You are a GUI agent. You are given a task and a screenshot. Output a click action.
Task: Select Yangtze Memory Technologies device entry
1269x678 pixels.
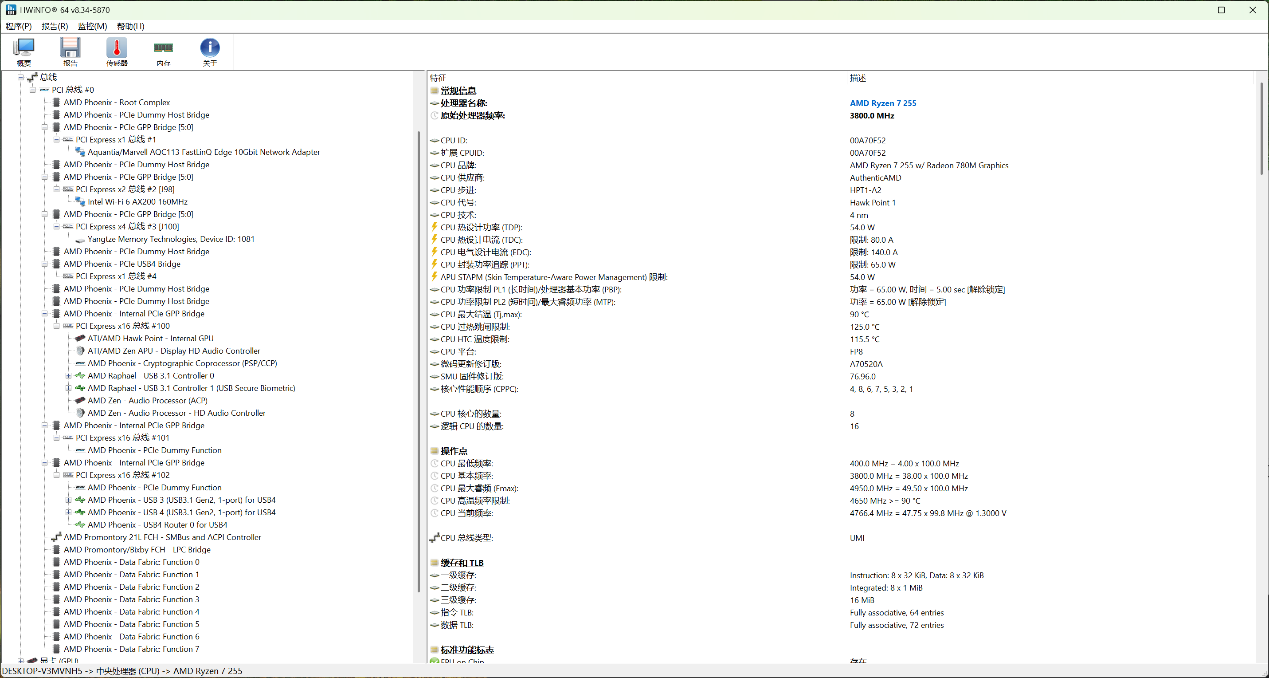click(170, 239)
